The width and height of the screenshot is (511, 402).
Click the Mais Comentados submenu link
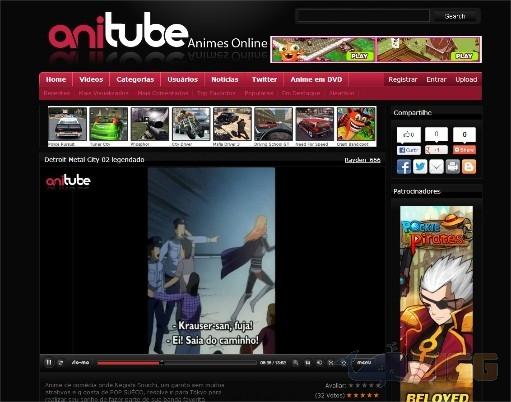pos(163,93)
